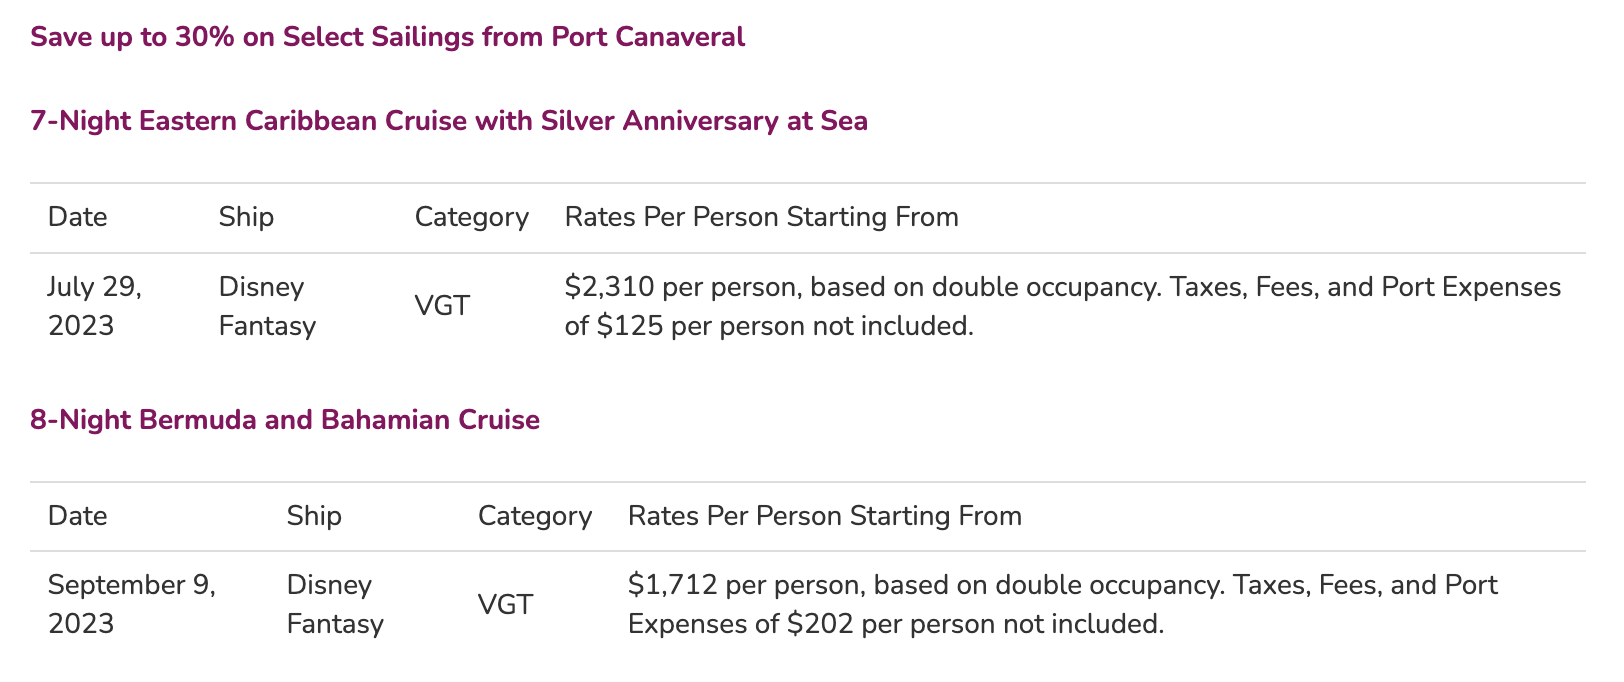The height and width of the screenshot is (682, 1624).
Task: Select Disney Fantasy in the September 9 row
Action: coord(335,604)
